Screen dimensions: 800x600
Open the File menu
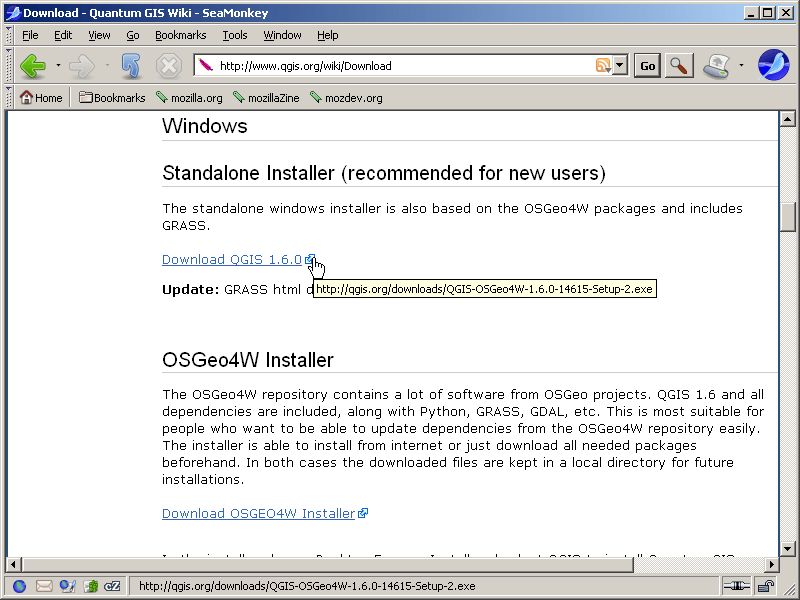tap(30, 35)
